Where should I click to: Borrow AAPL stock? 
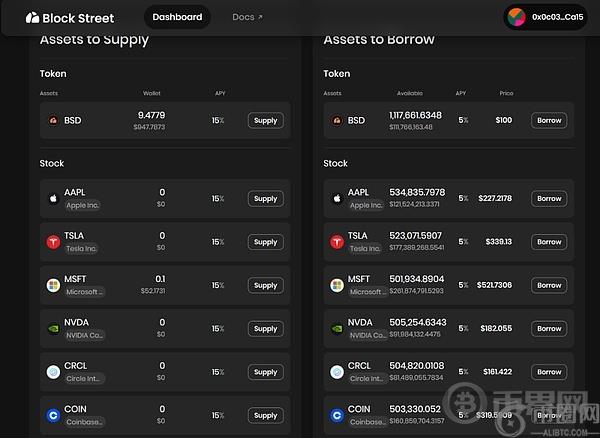pyautogui.click(x=549, y=199)
